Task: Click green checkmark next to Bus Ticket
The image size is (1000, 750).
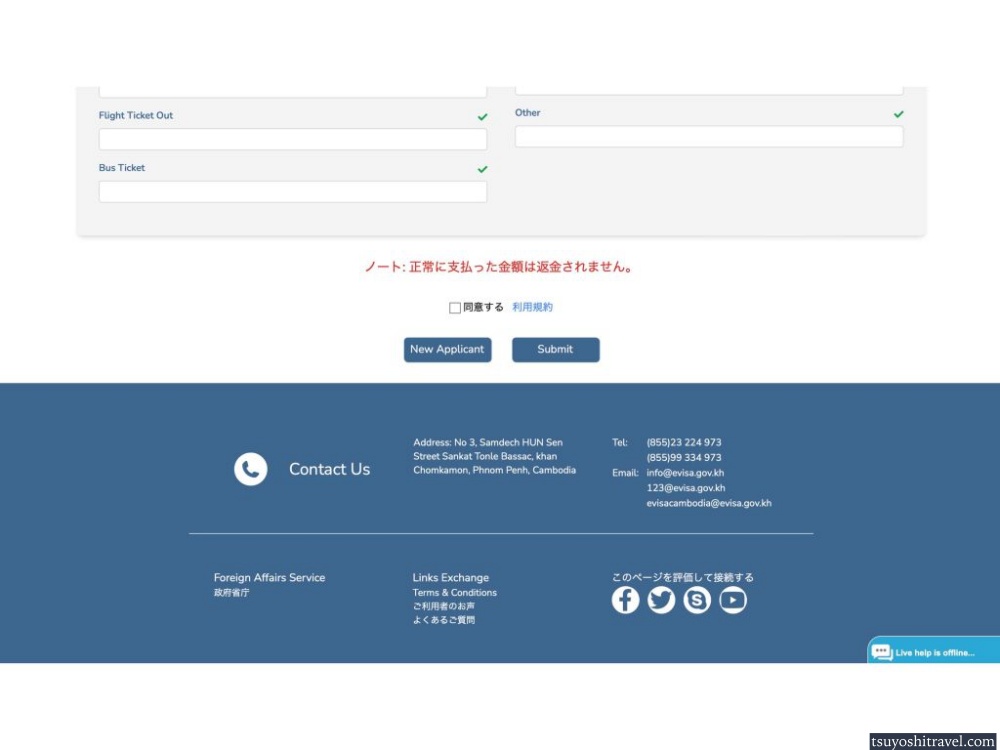Action: pyautogui.click(x=482, y=169)
